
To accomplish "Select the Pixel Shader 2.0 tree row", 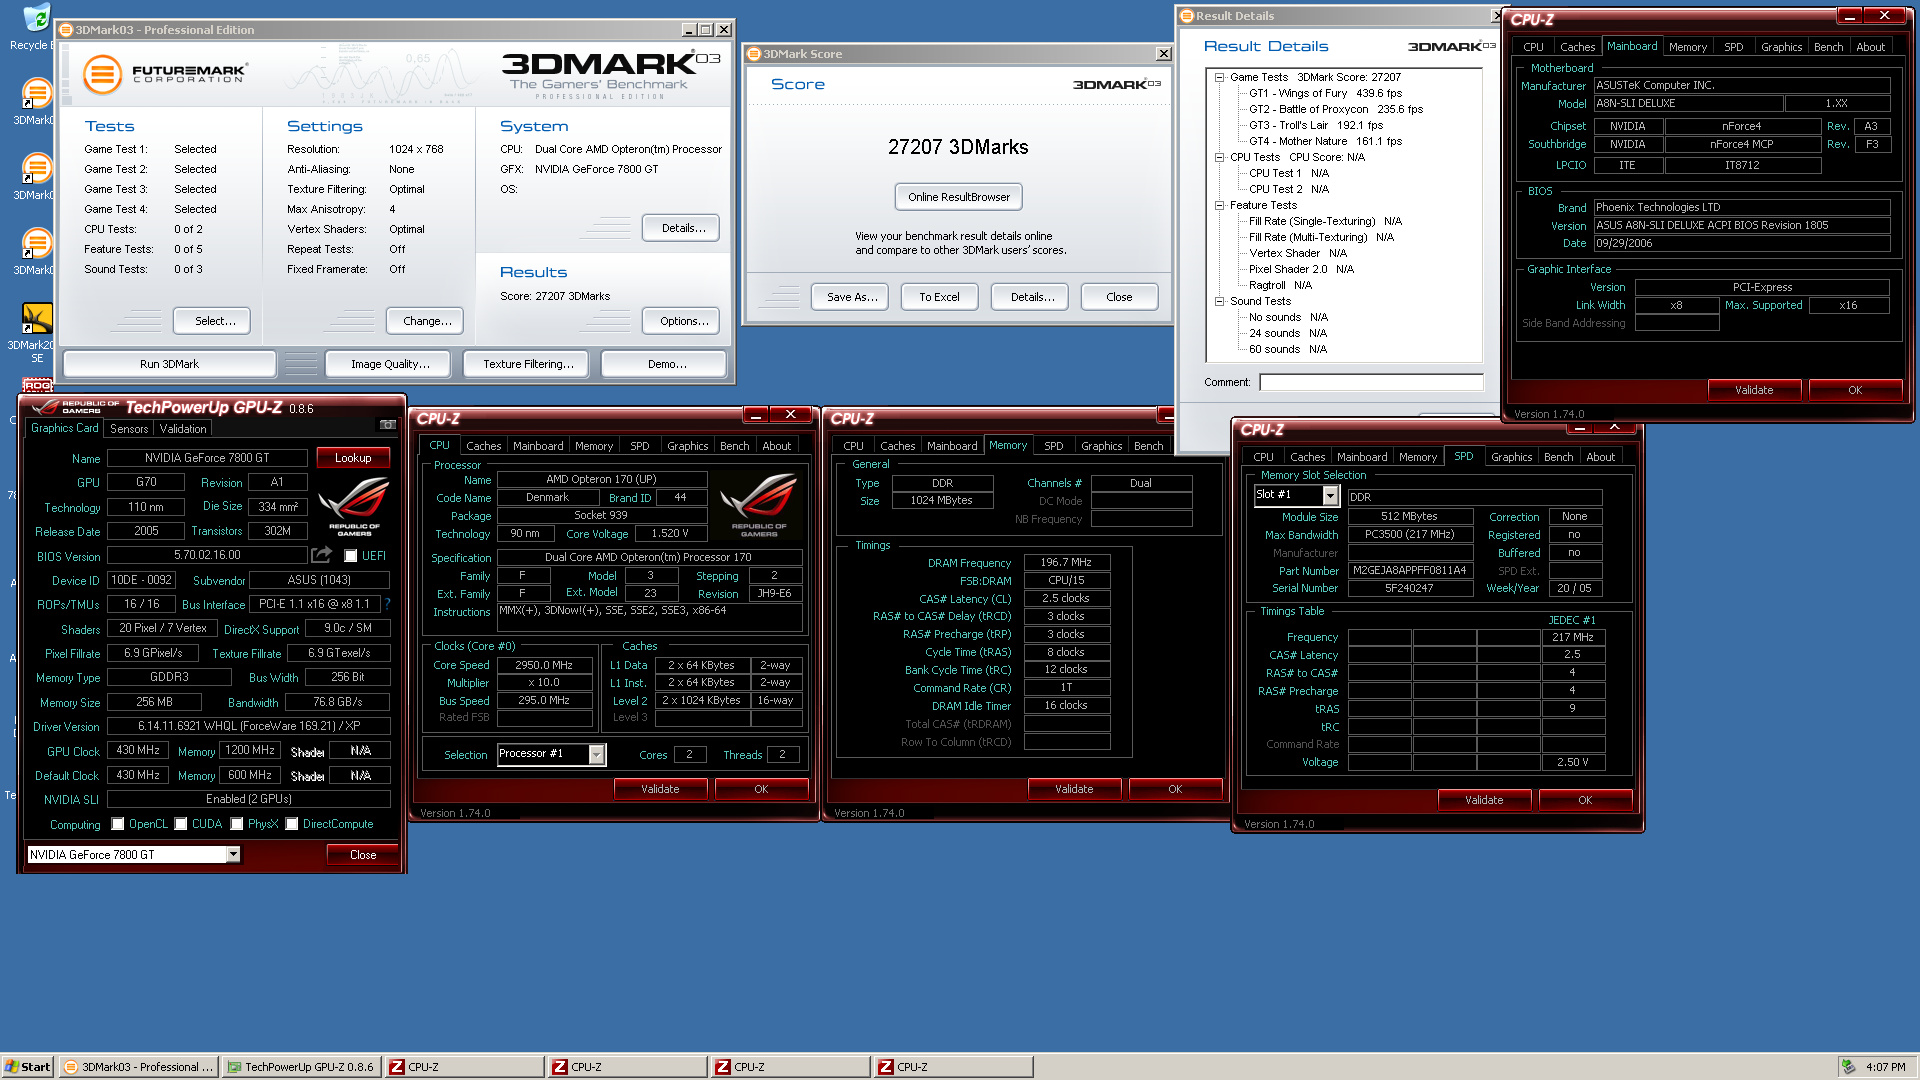I will [1301, 269].
